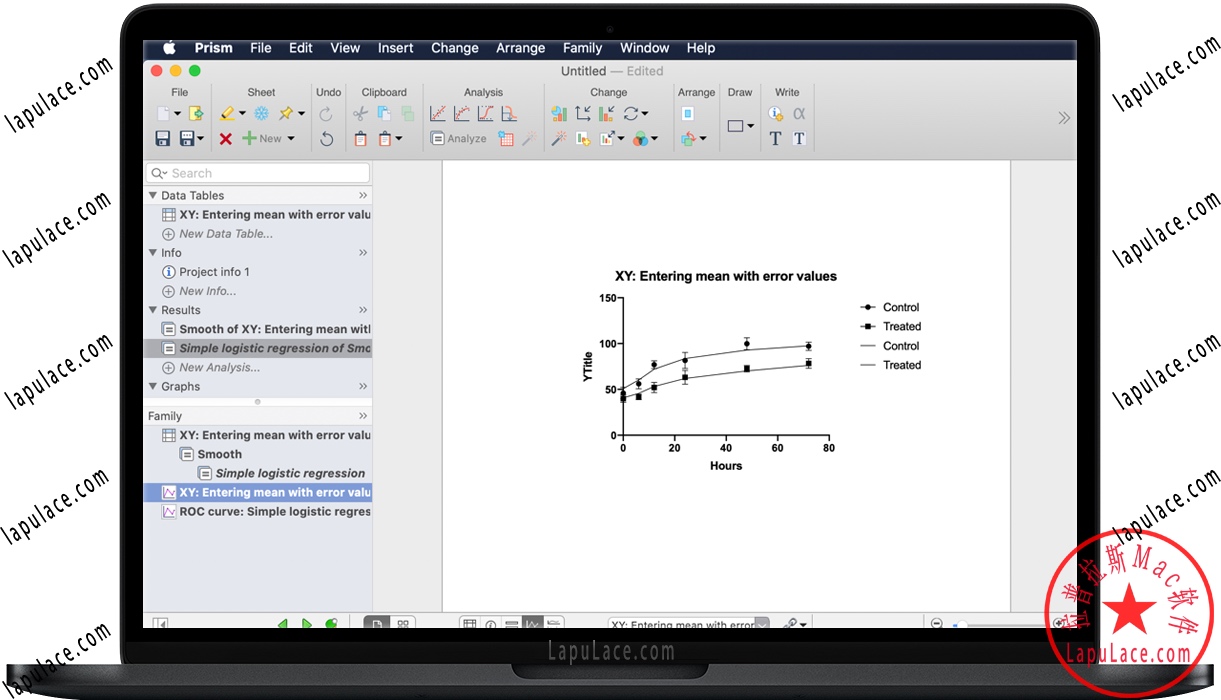Delete sheet with the red X icon

click(x=226, y=139)
